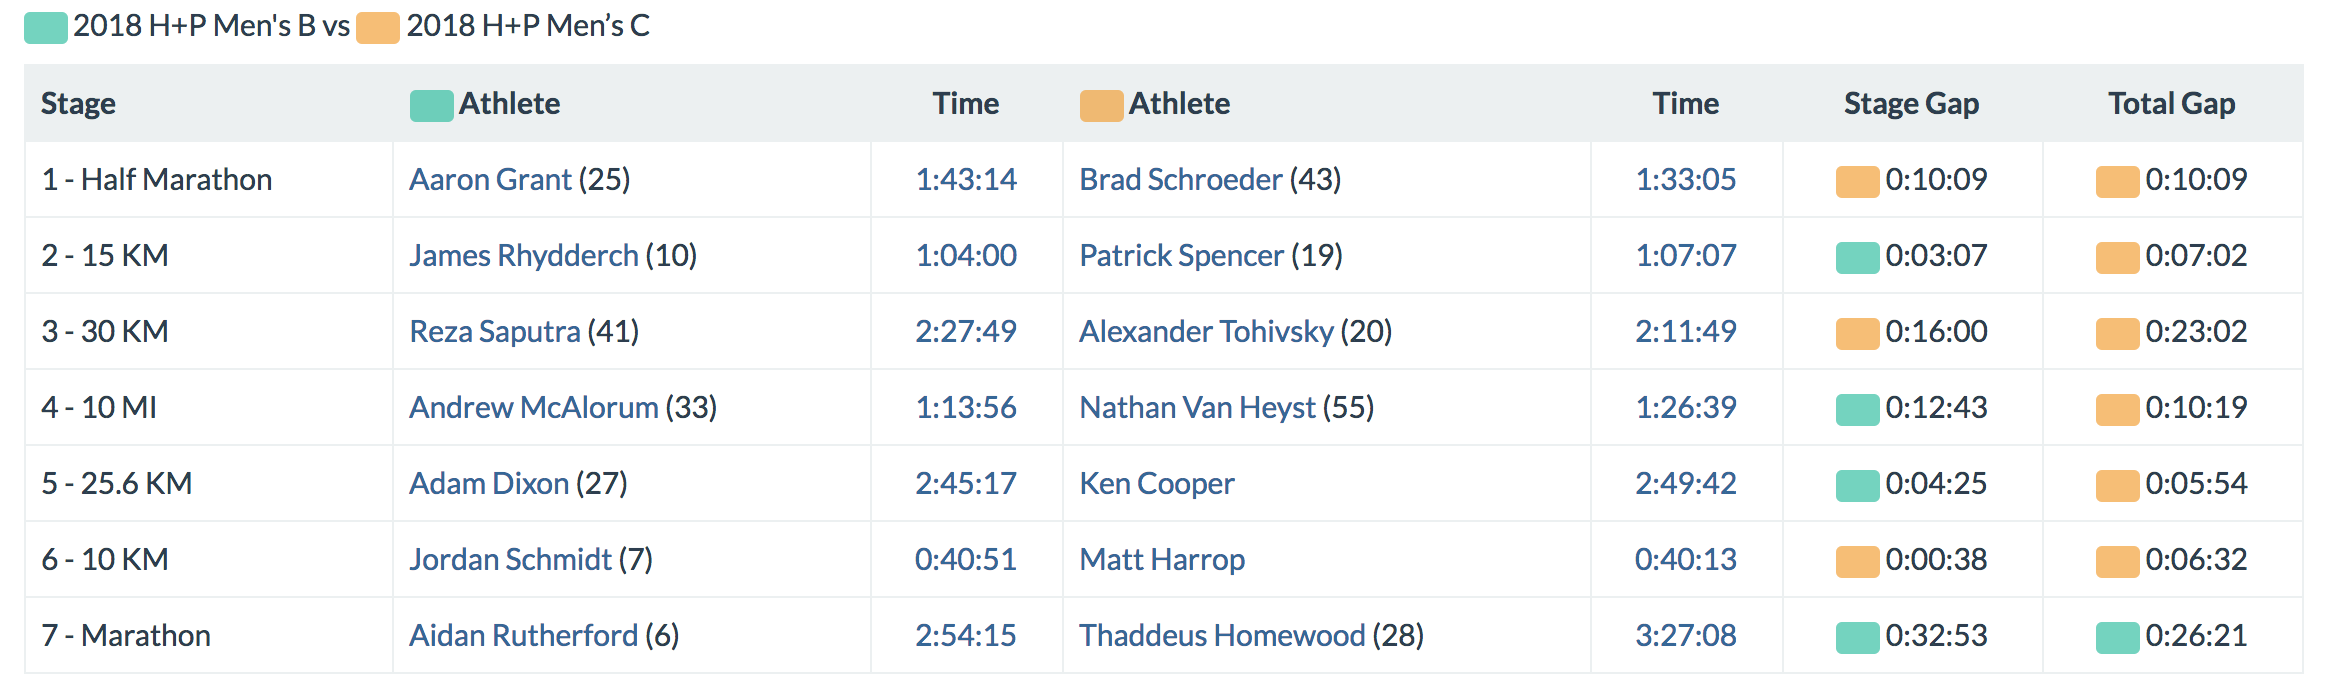Click the Stage Gap column header
Viewport: 2330px width, 682px height.
(x=1911, y=104)
